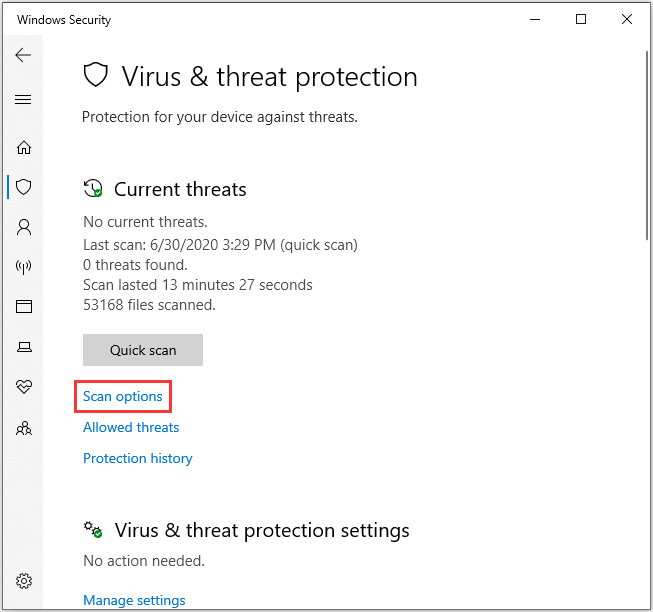This screenshot has width=653, height=612.
Task: Click the protection settings gears icon
Action: click(93, 530)
